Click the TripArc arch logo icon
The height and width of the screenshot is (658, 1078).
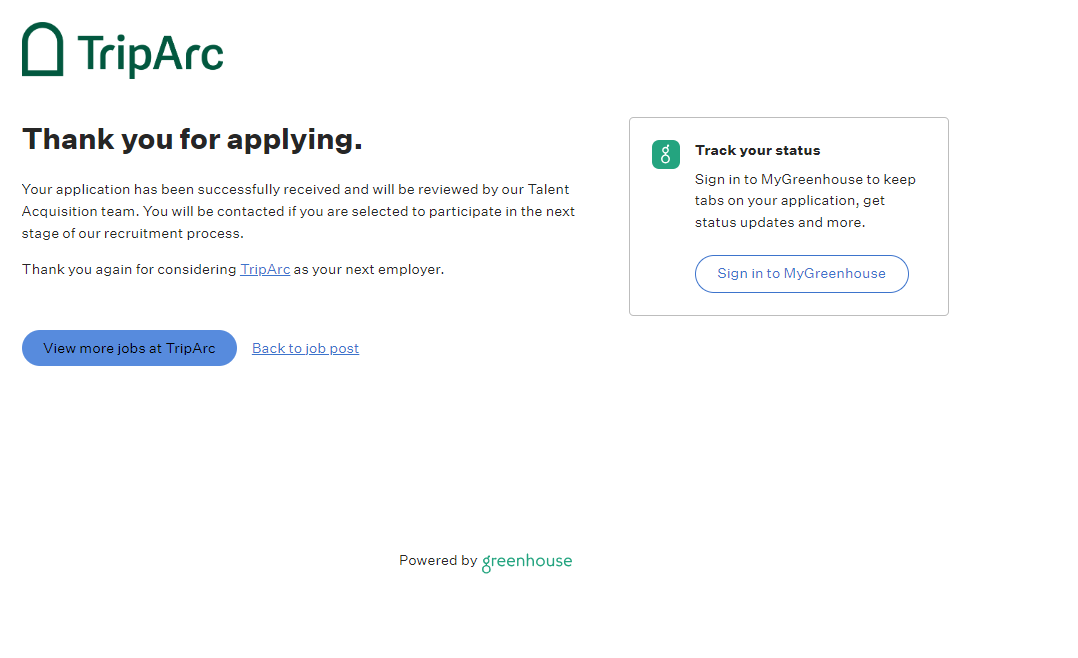42,50
